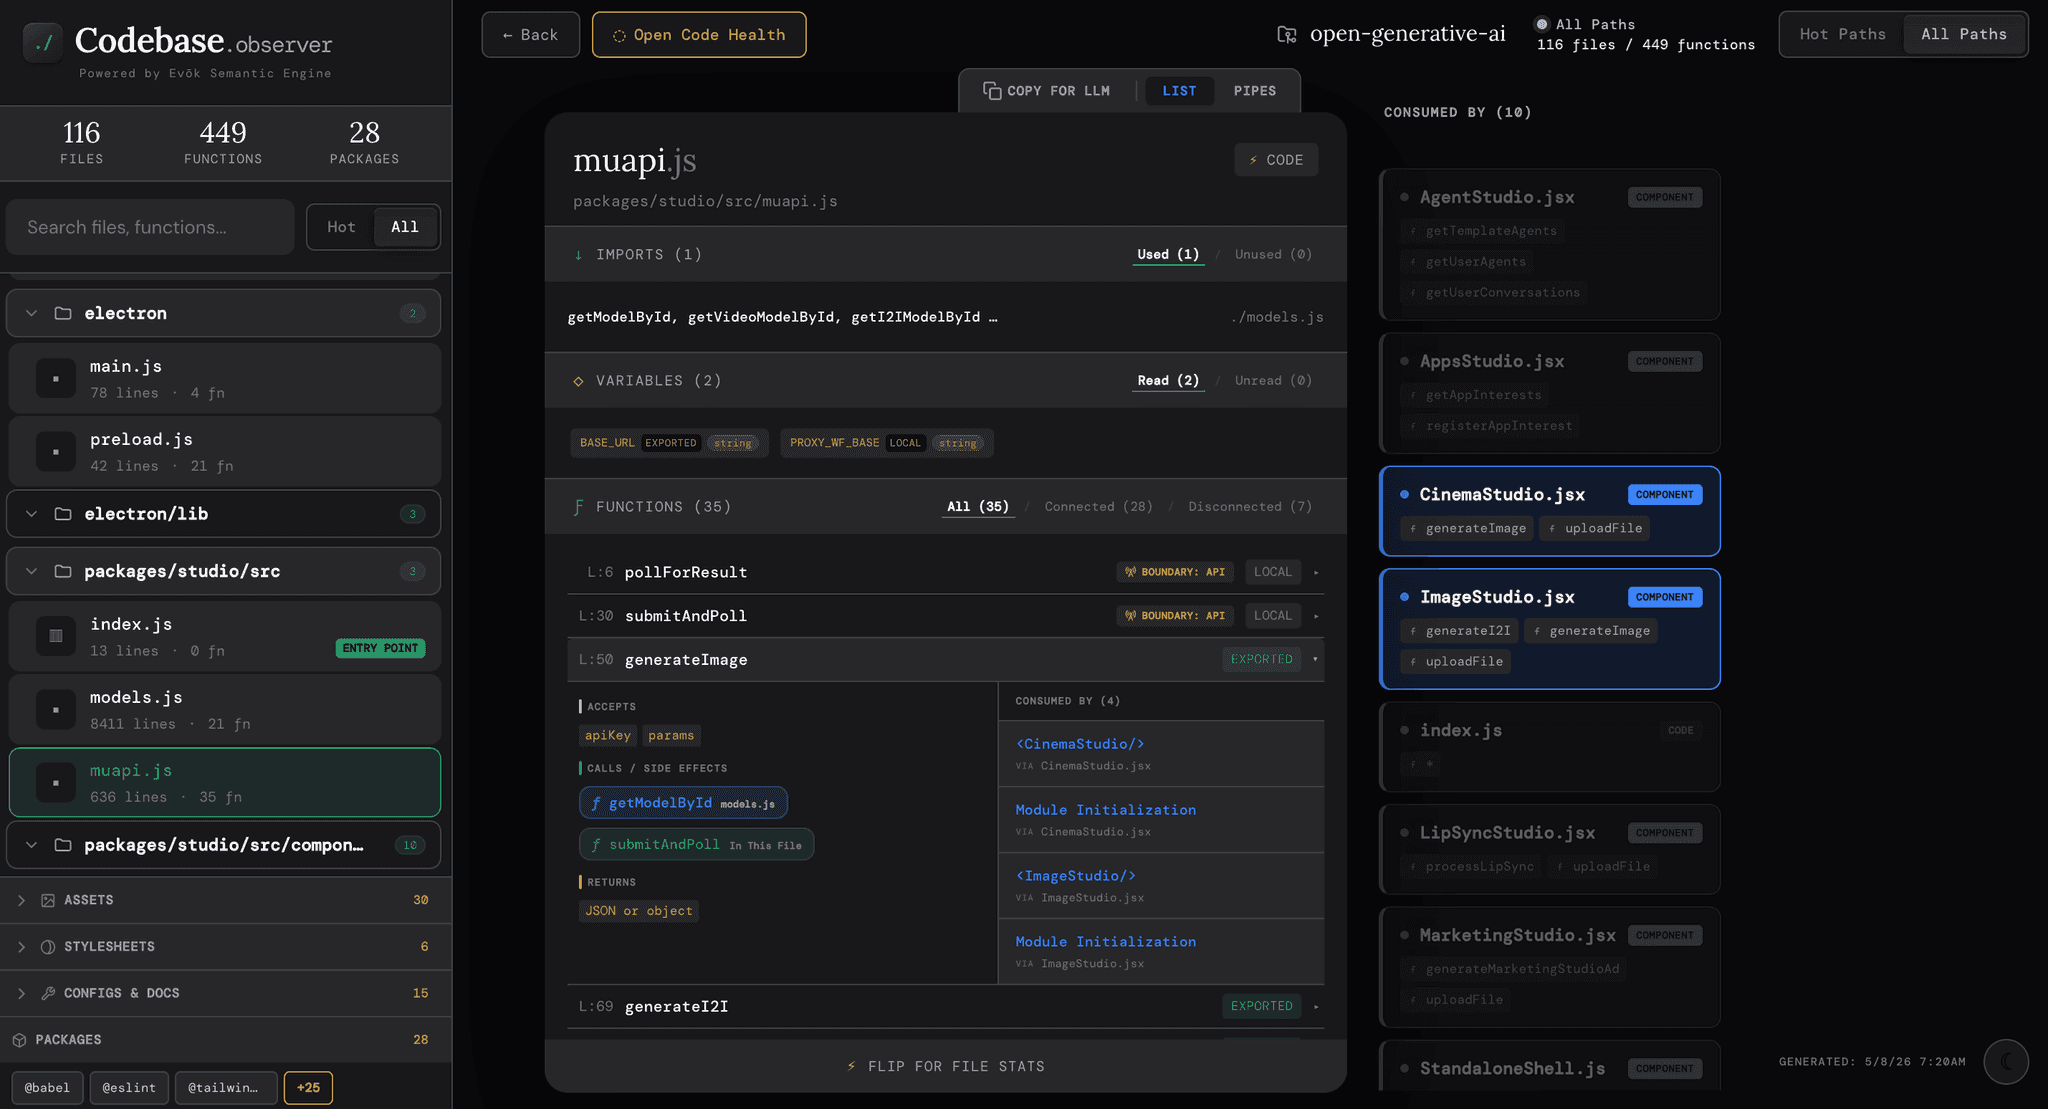
Task: Click the Assets image icon
Action: [x=47, y=900]
